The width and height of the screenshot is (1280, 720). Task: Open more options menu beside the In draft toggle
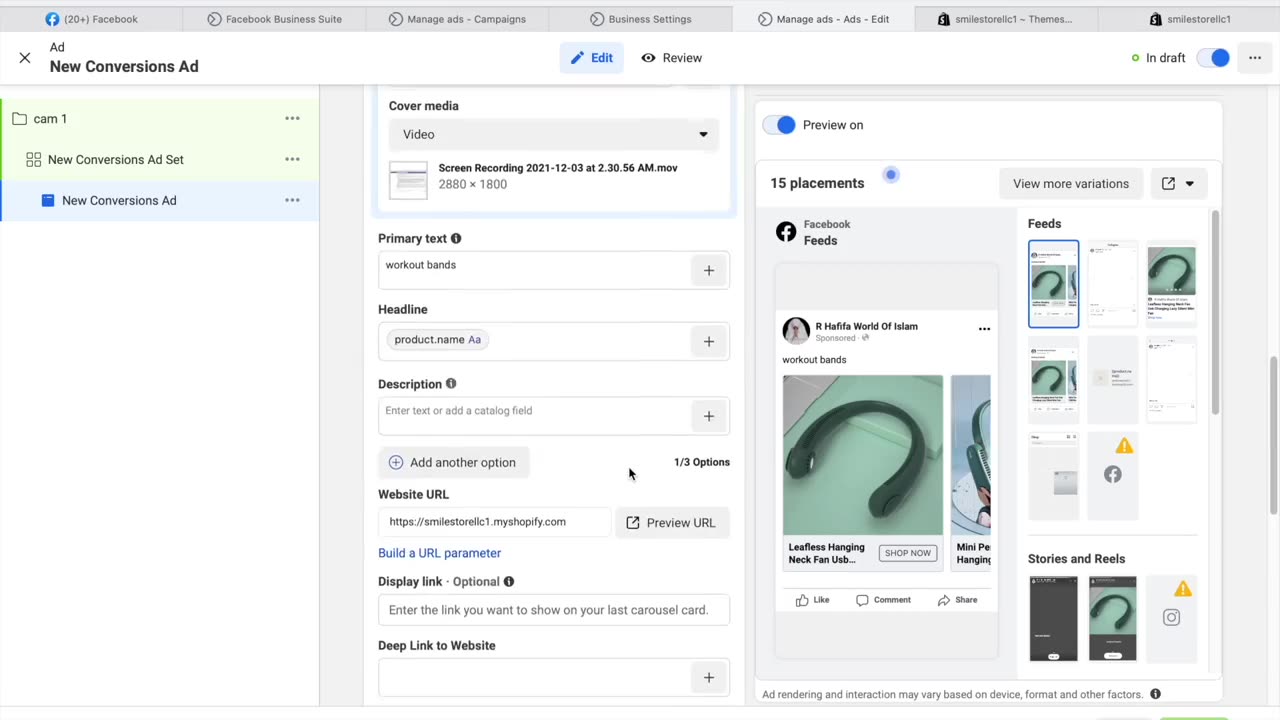1255,58
